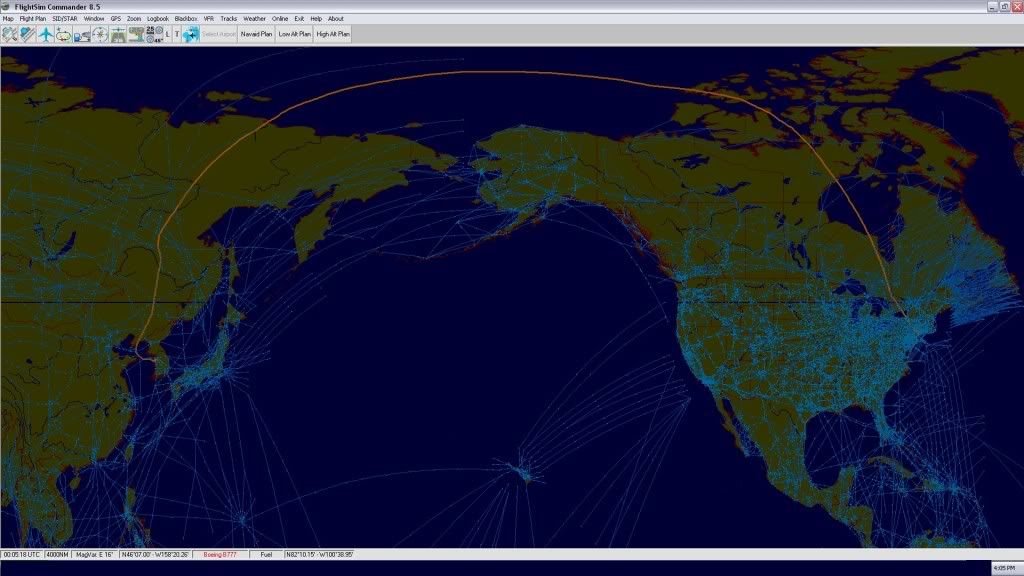This screenshot has height=576, width=1024.
Task: Click the first map search toolbar icon
Action: 10,34
